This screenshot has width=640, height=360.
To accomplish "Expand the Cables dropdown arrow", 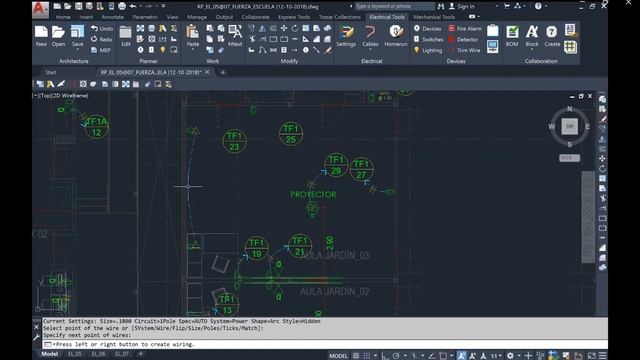I will (x=370, y=50).
